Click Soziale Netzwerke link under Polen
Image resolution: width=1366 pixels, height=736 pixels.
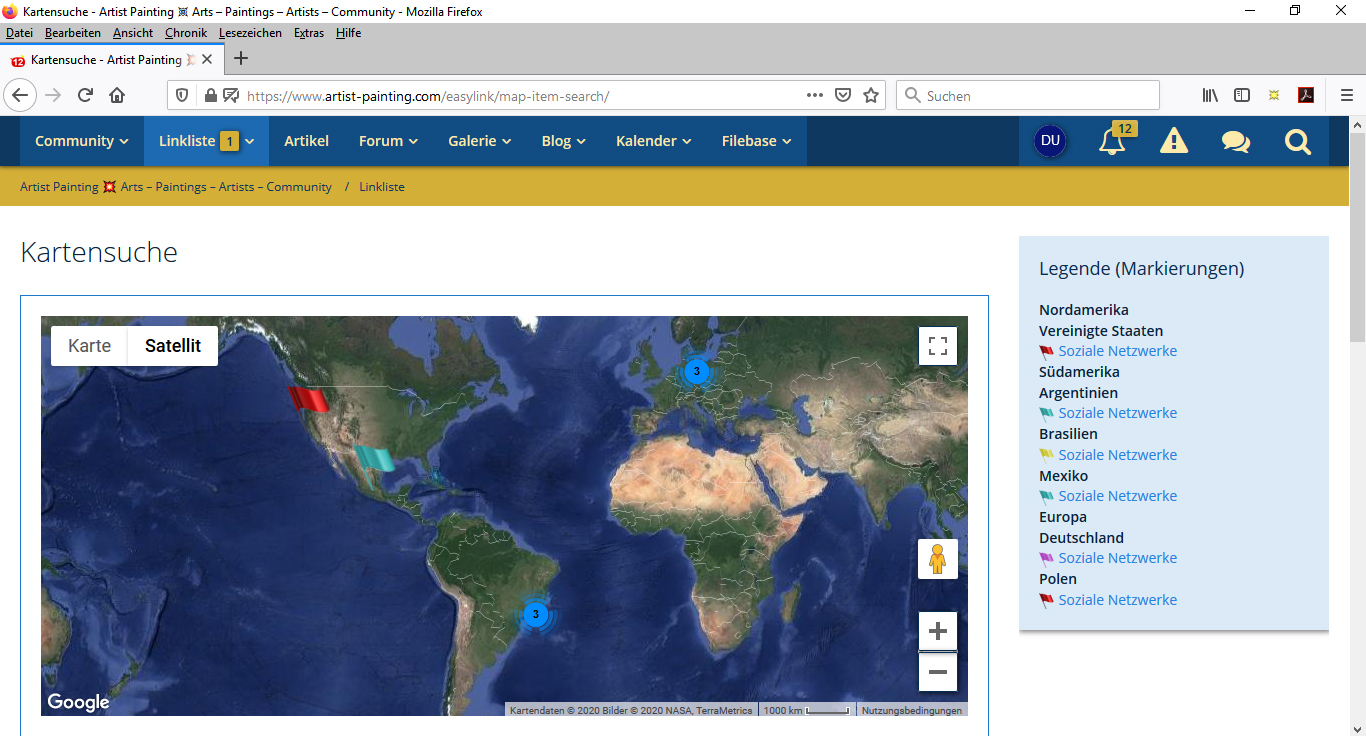click(1117, 600)
